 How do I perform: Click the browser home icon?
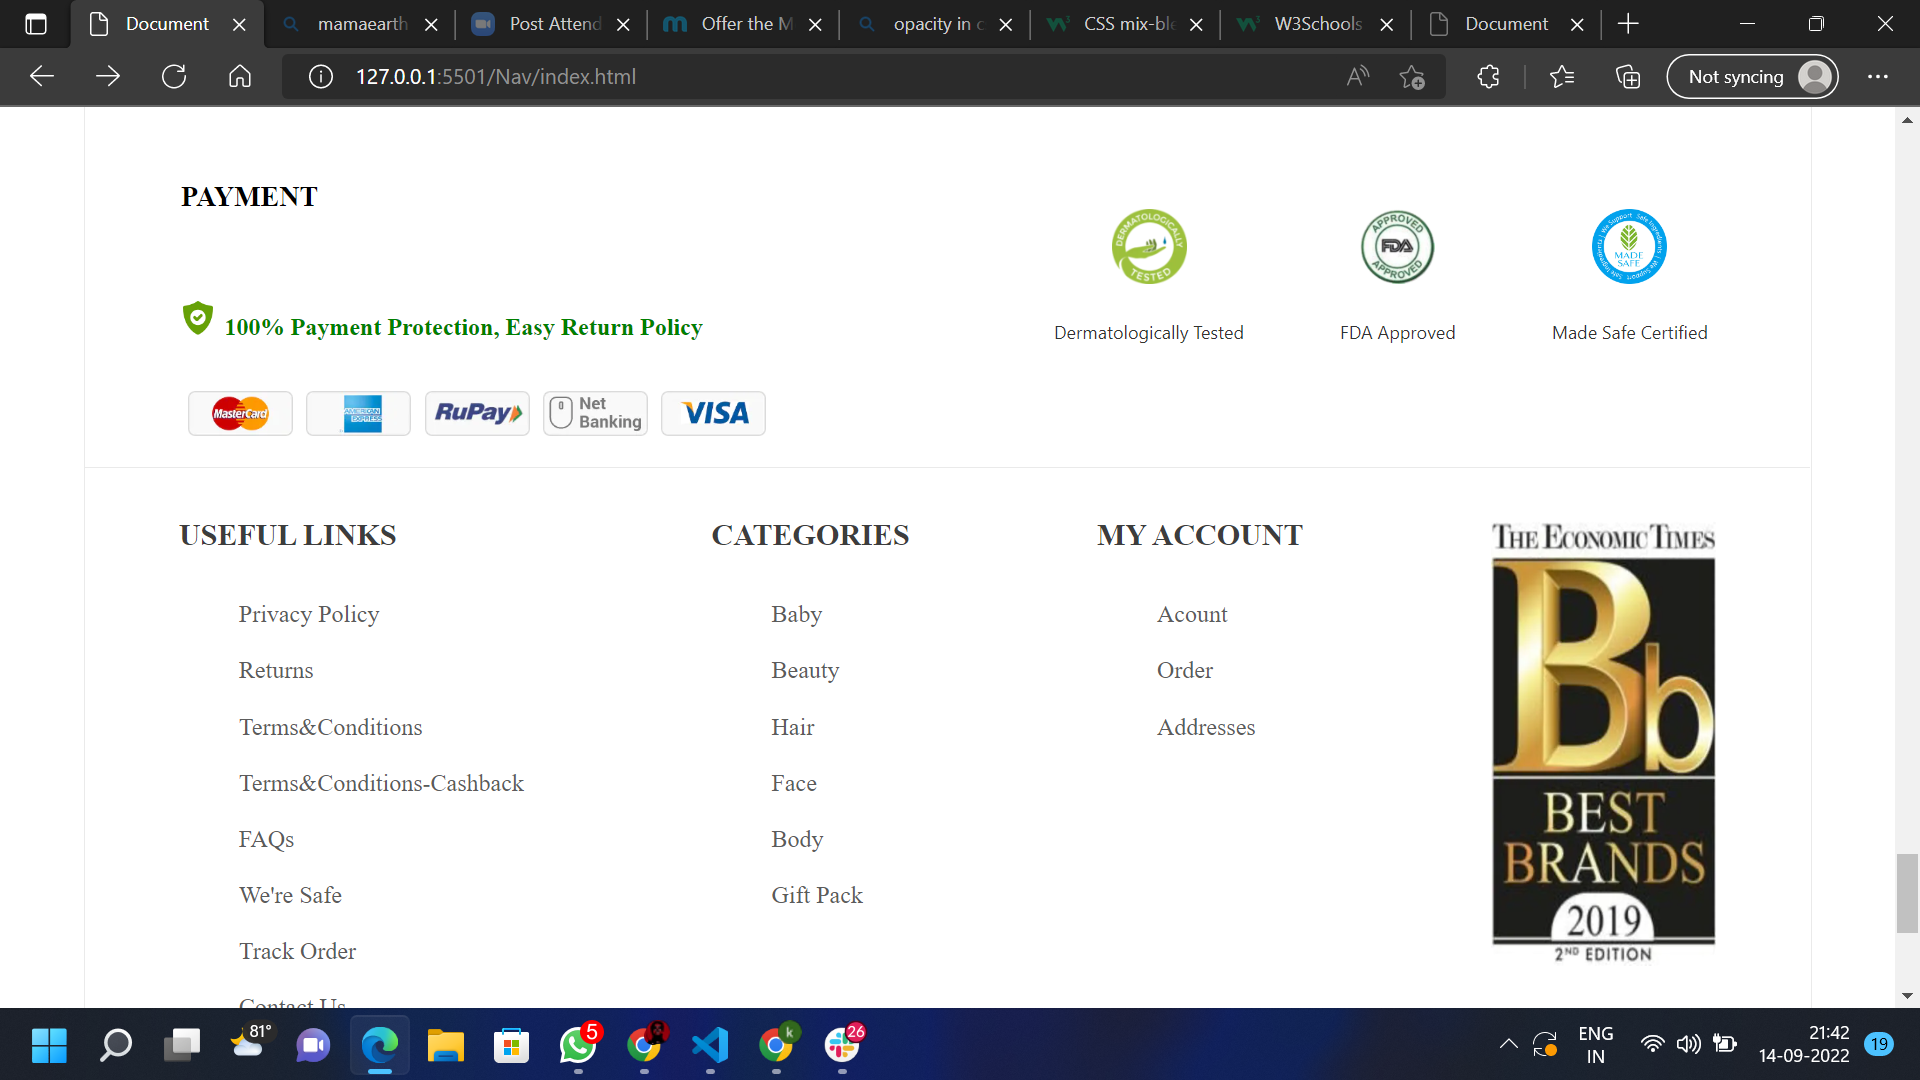tap(239, 76)
